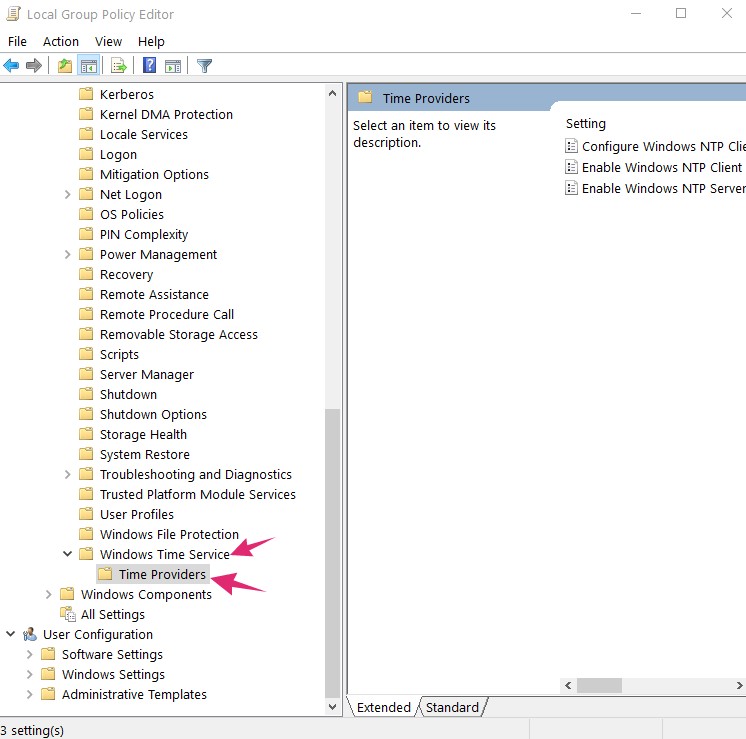Select User Profiles folder
The width and height of the screenshot is (746, 739).
[137, 514]
